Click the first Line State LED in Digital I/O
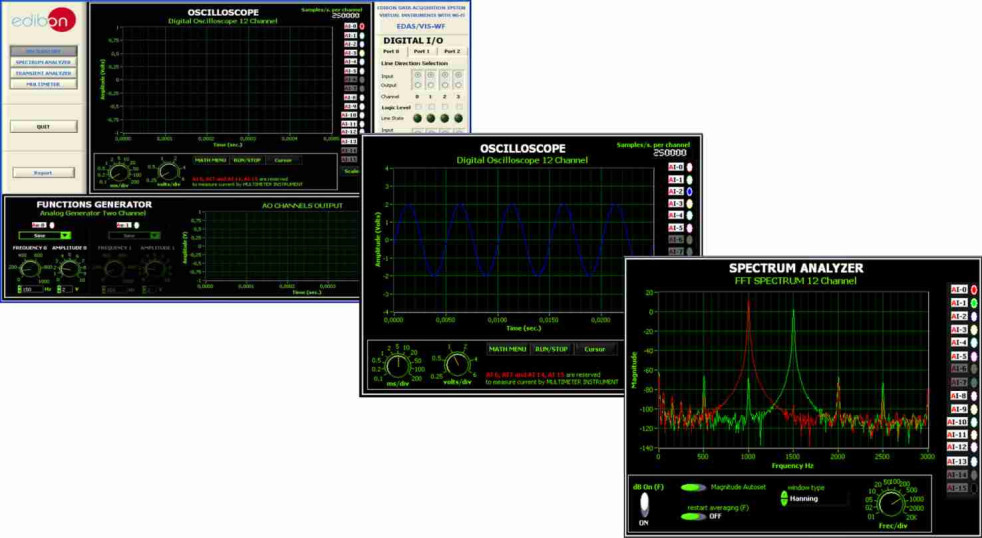This screenshot has width=982, height=538. [417, 118]
